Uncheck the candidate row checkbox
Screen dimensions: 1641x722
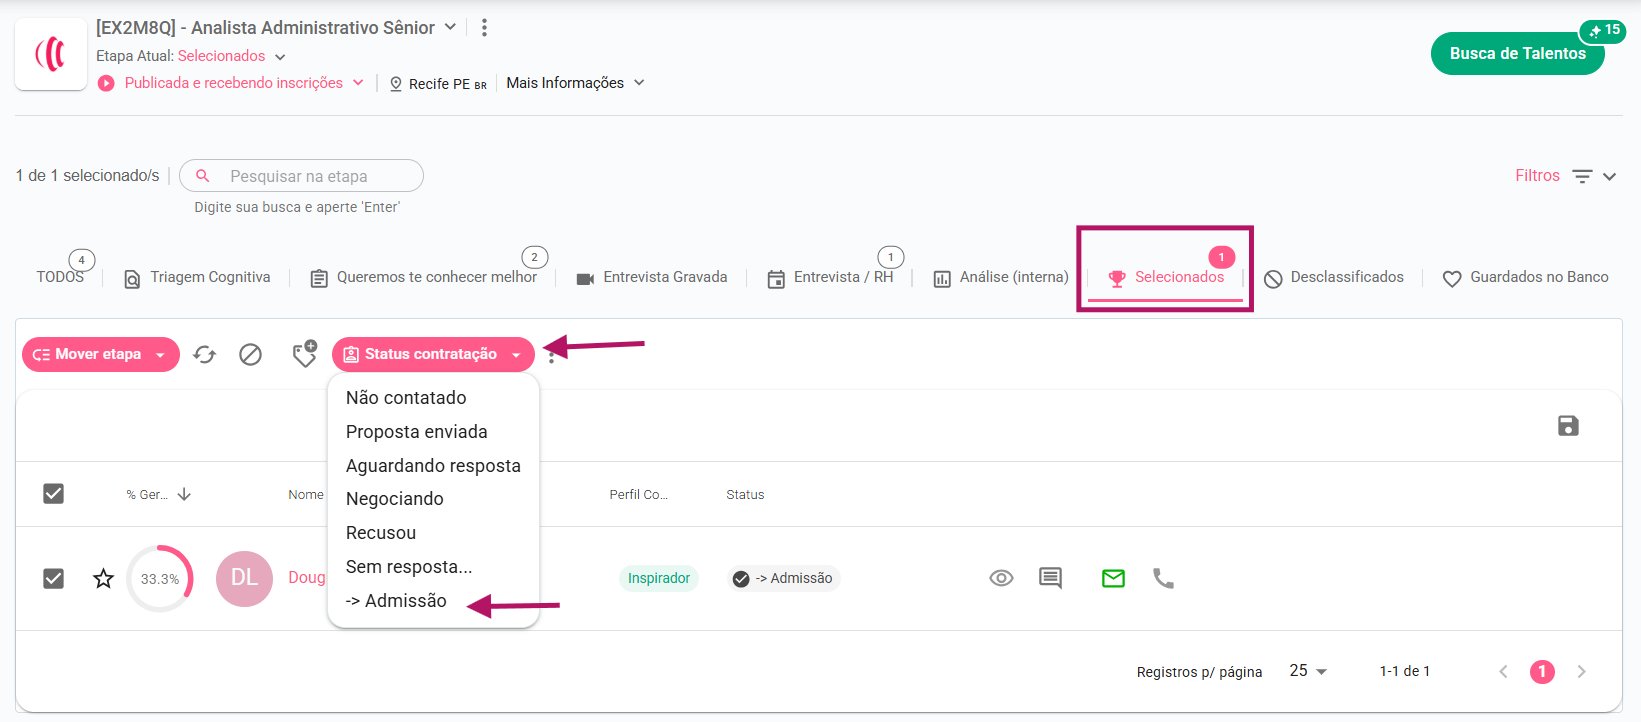coord(54,579)
